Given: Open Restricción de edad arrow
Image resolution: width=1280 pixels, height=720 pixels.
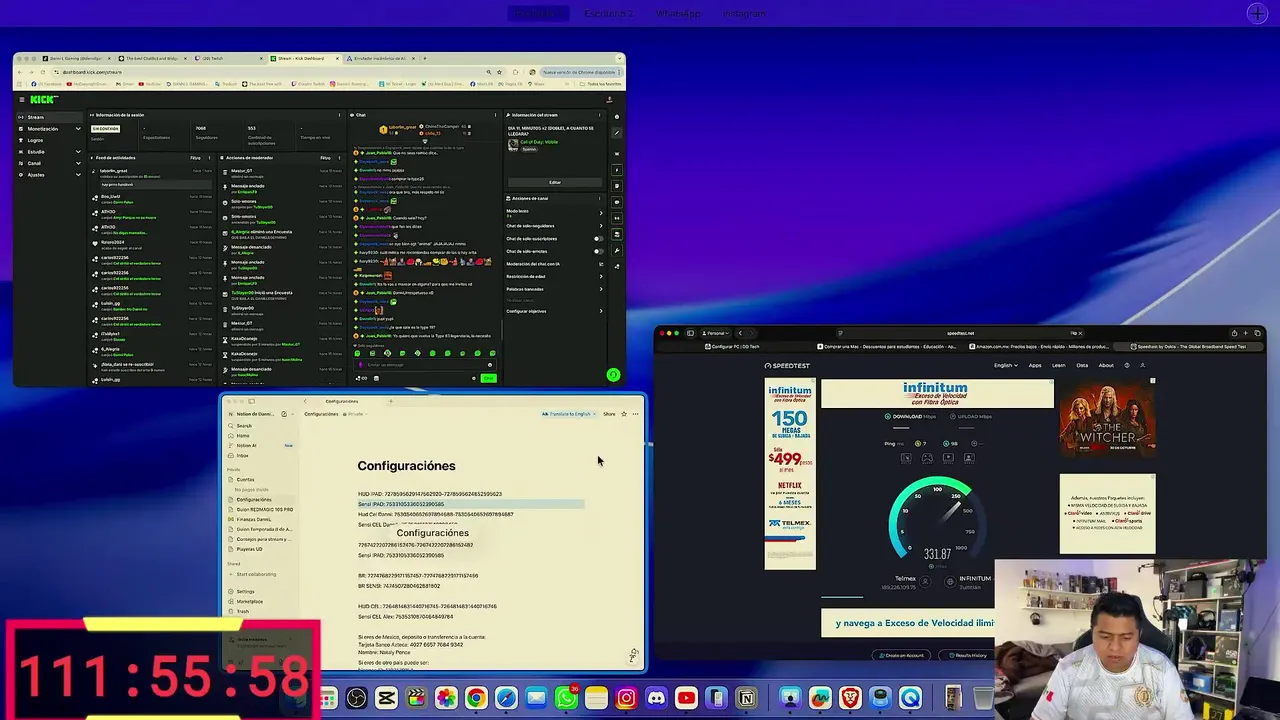Looking at the screenshot, I should [601, 276].
